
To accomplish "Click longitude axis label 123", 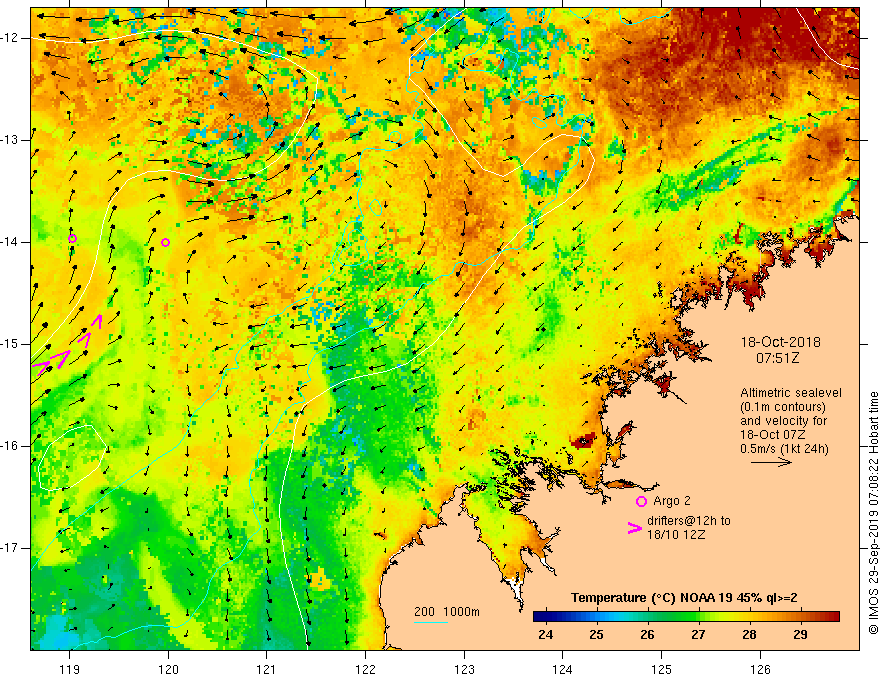I will 464,669.
